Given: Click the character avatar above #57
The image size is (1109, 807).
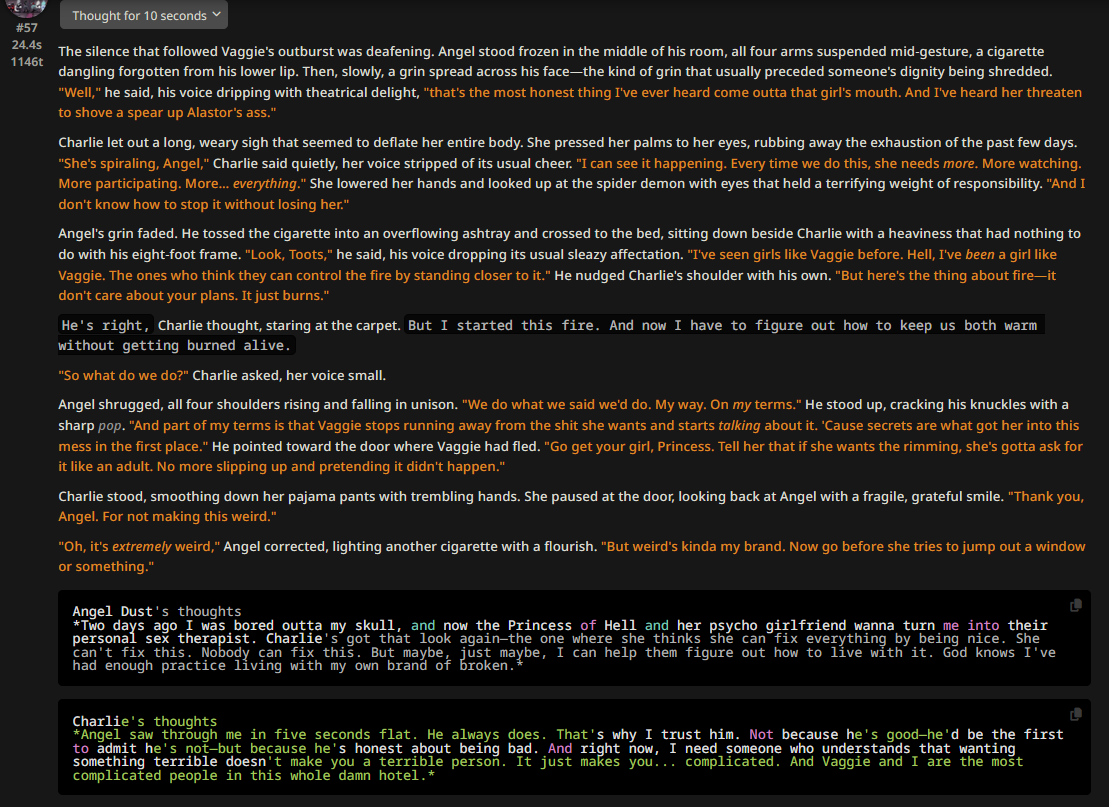Looking at the screenshot, I should tap(26, 8).
